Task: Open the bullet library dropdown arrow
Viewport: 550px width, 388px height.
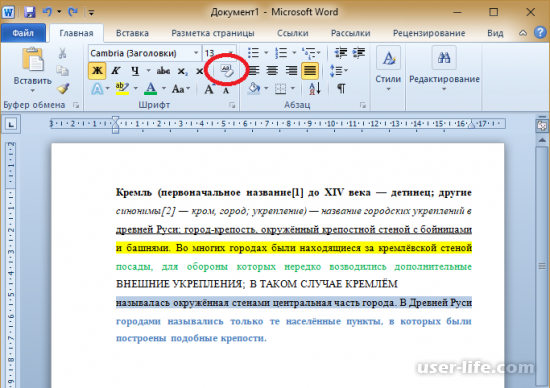Action: pyautogui.click(x=266, y=53)
